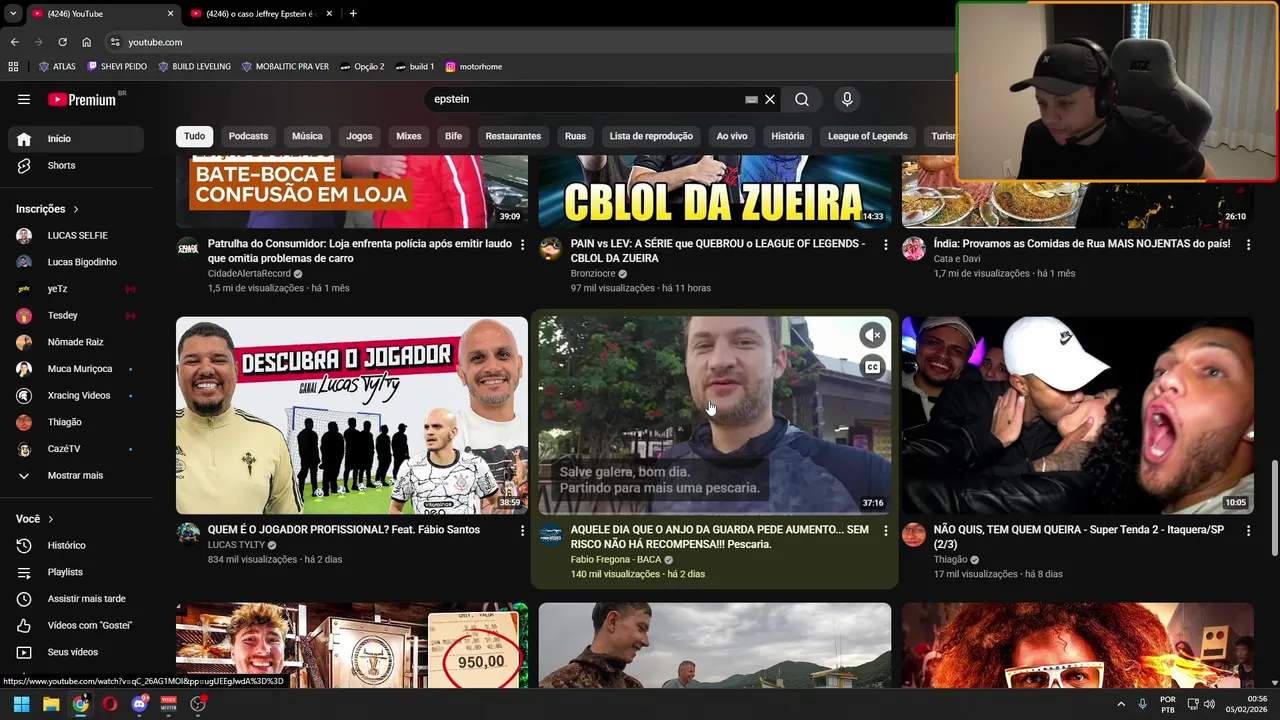
Task: Open the tab search dropdown arrow
Action: 13,13
